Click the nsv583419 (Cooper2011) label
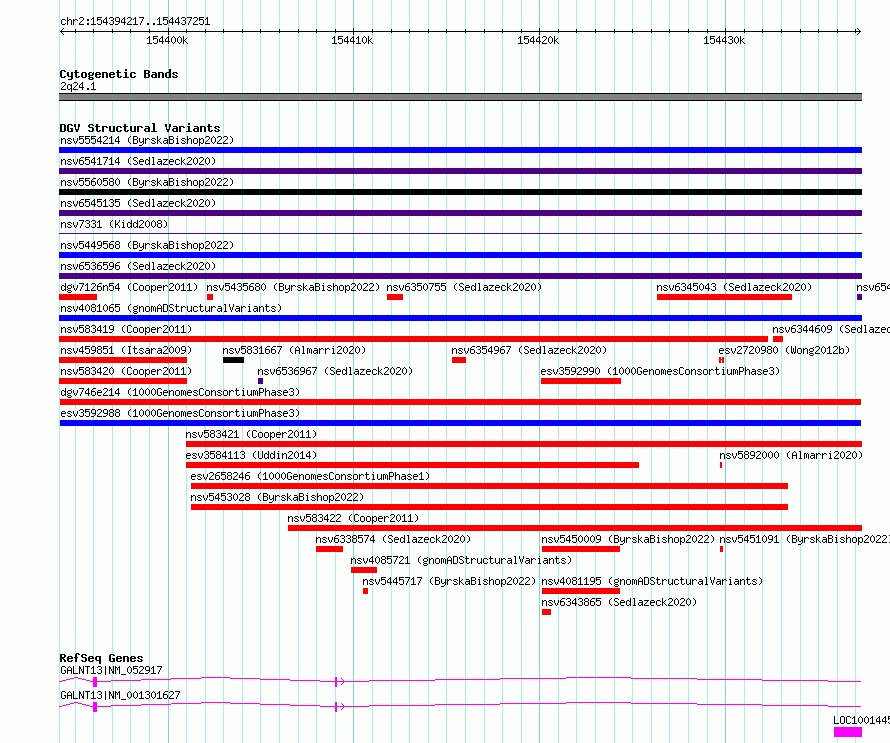890x743 pixels. [126, 329]
